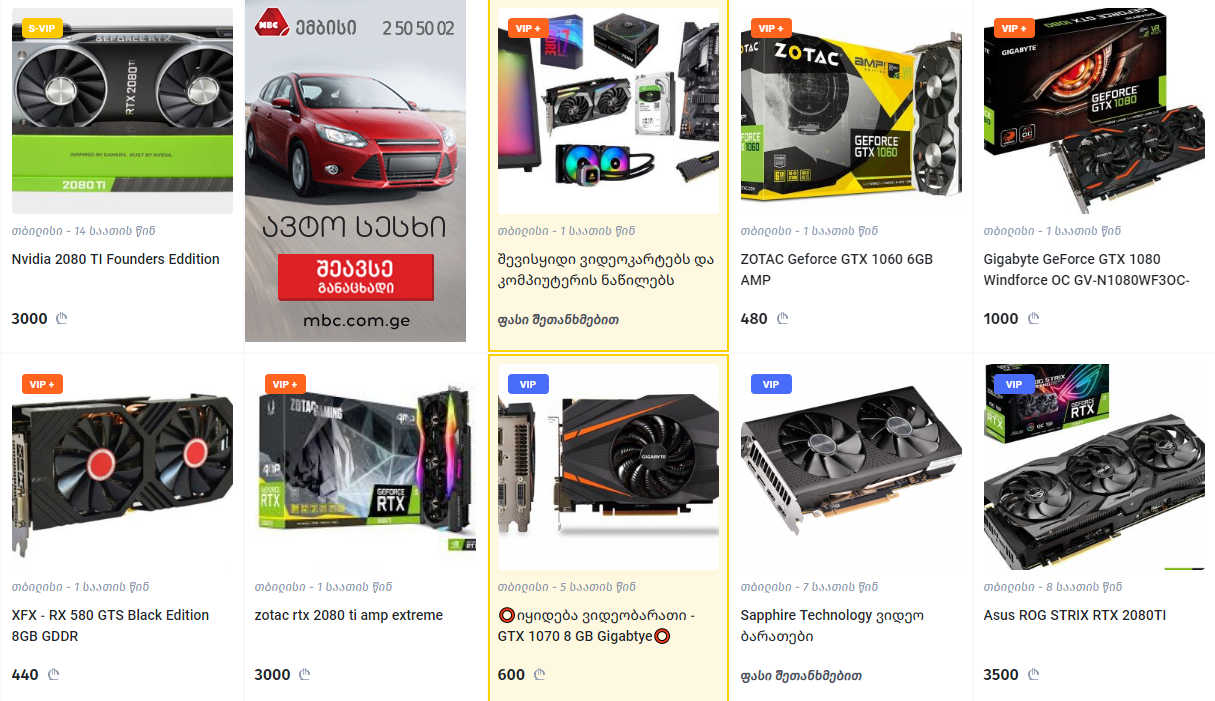The height and width of the screenshot is (701, 1215).
Task: Open the ZOTAC GTX 1060 product image
Action: [x=851, y=111]
